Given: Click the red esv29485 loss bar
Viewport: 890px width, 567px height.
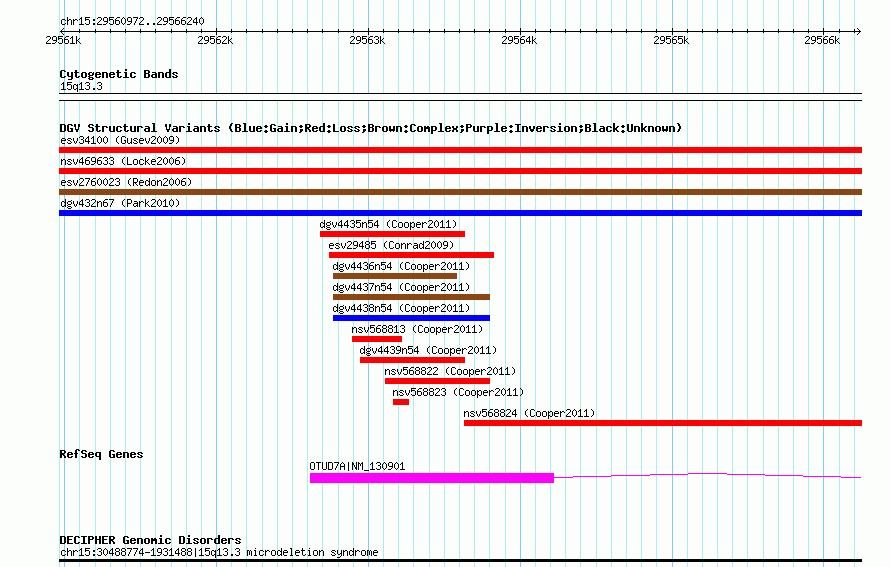Looking at the screenshot, I should 412,255.
